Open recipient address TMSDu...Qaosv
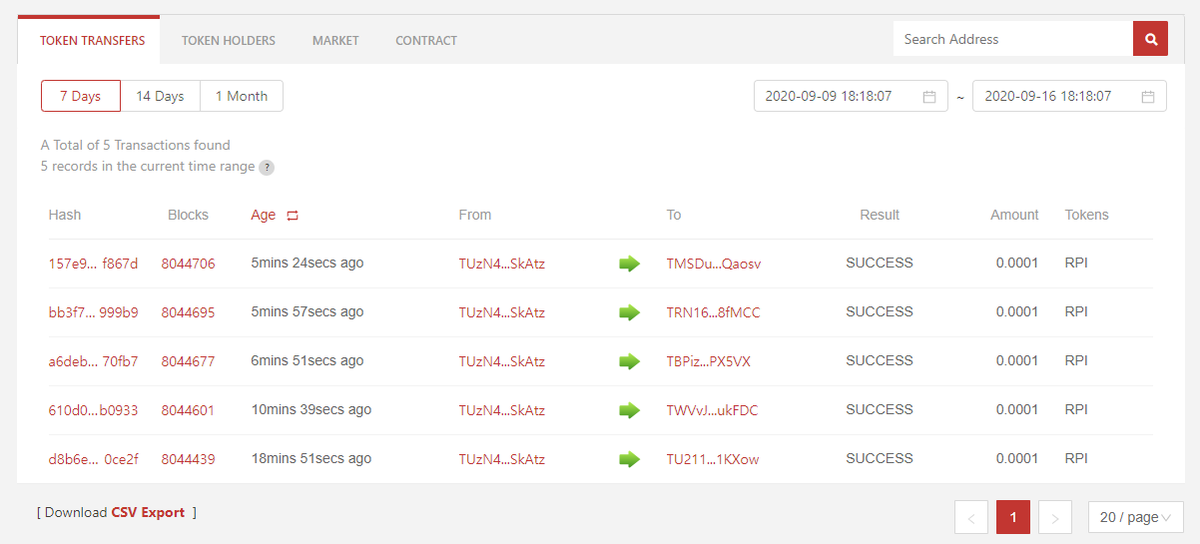Screen dimensions: 1200x544 click(714, 264)
